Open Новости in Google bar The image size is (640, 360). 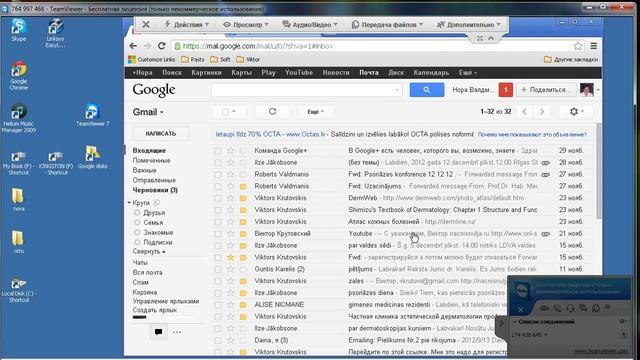point(336,72)
